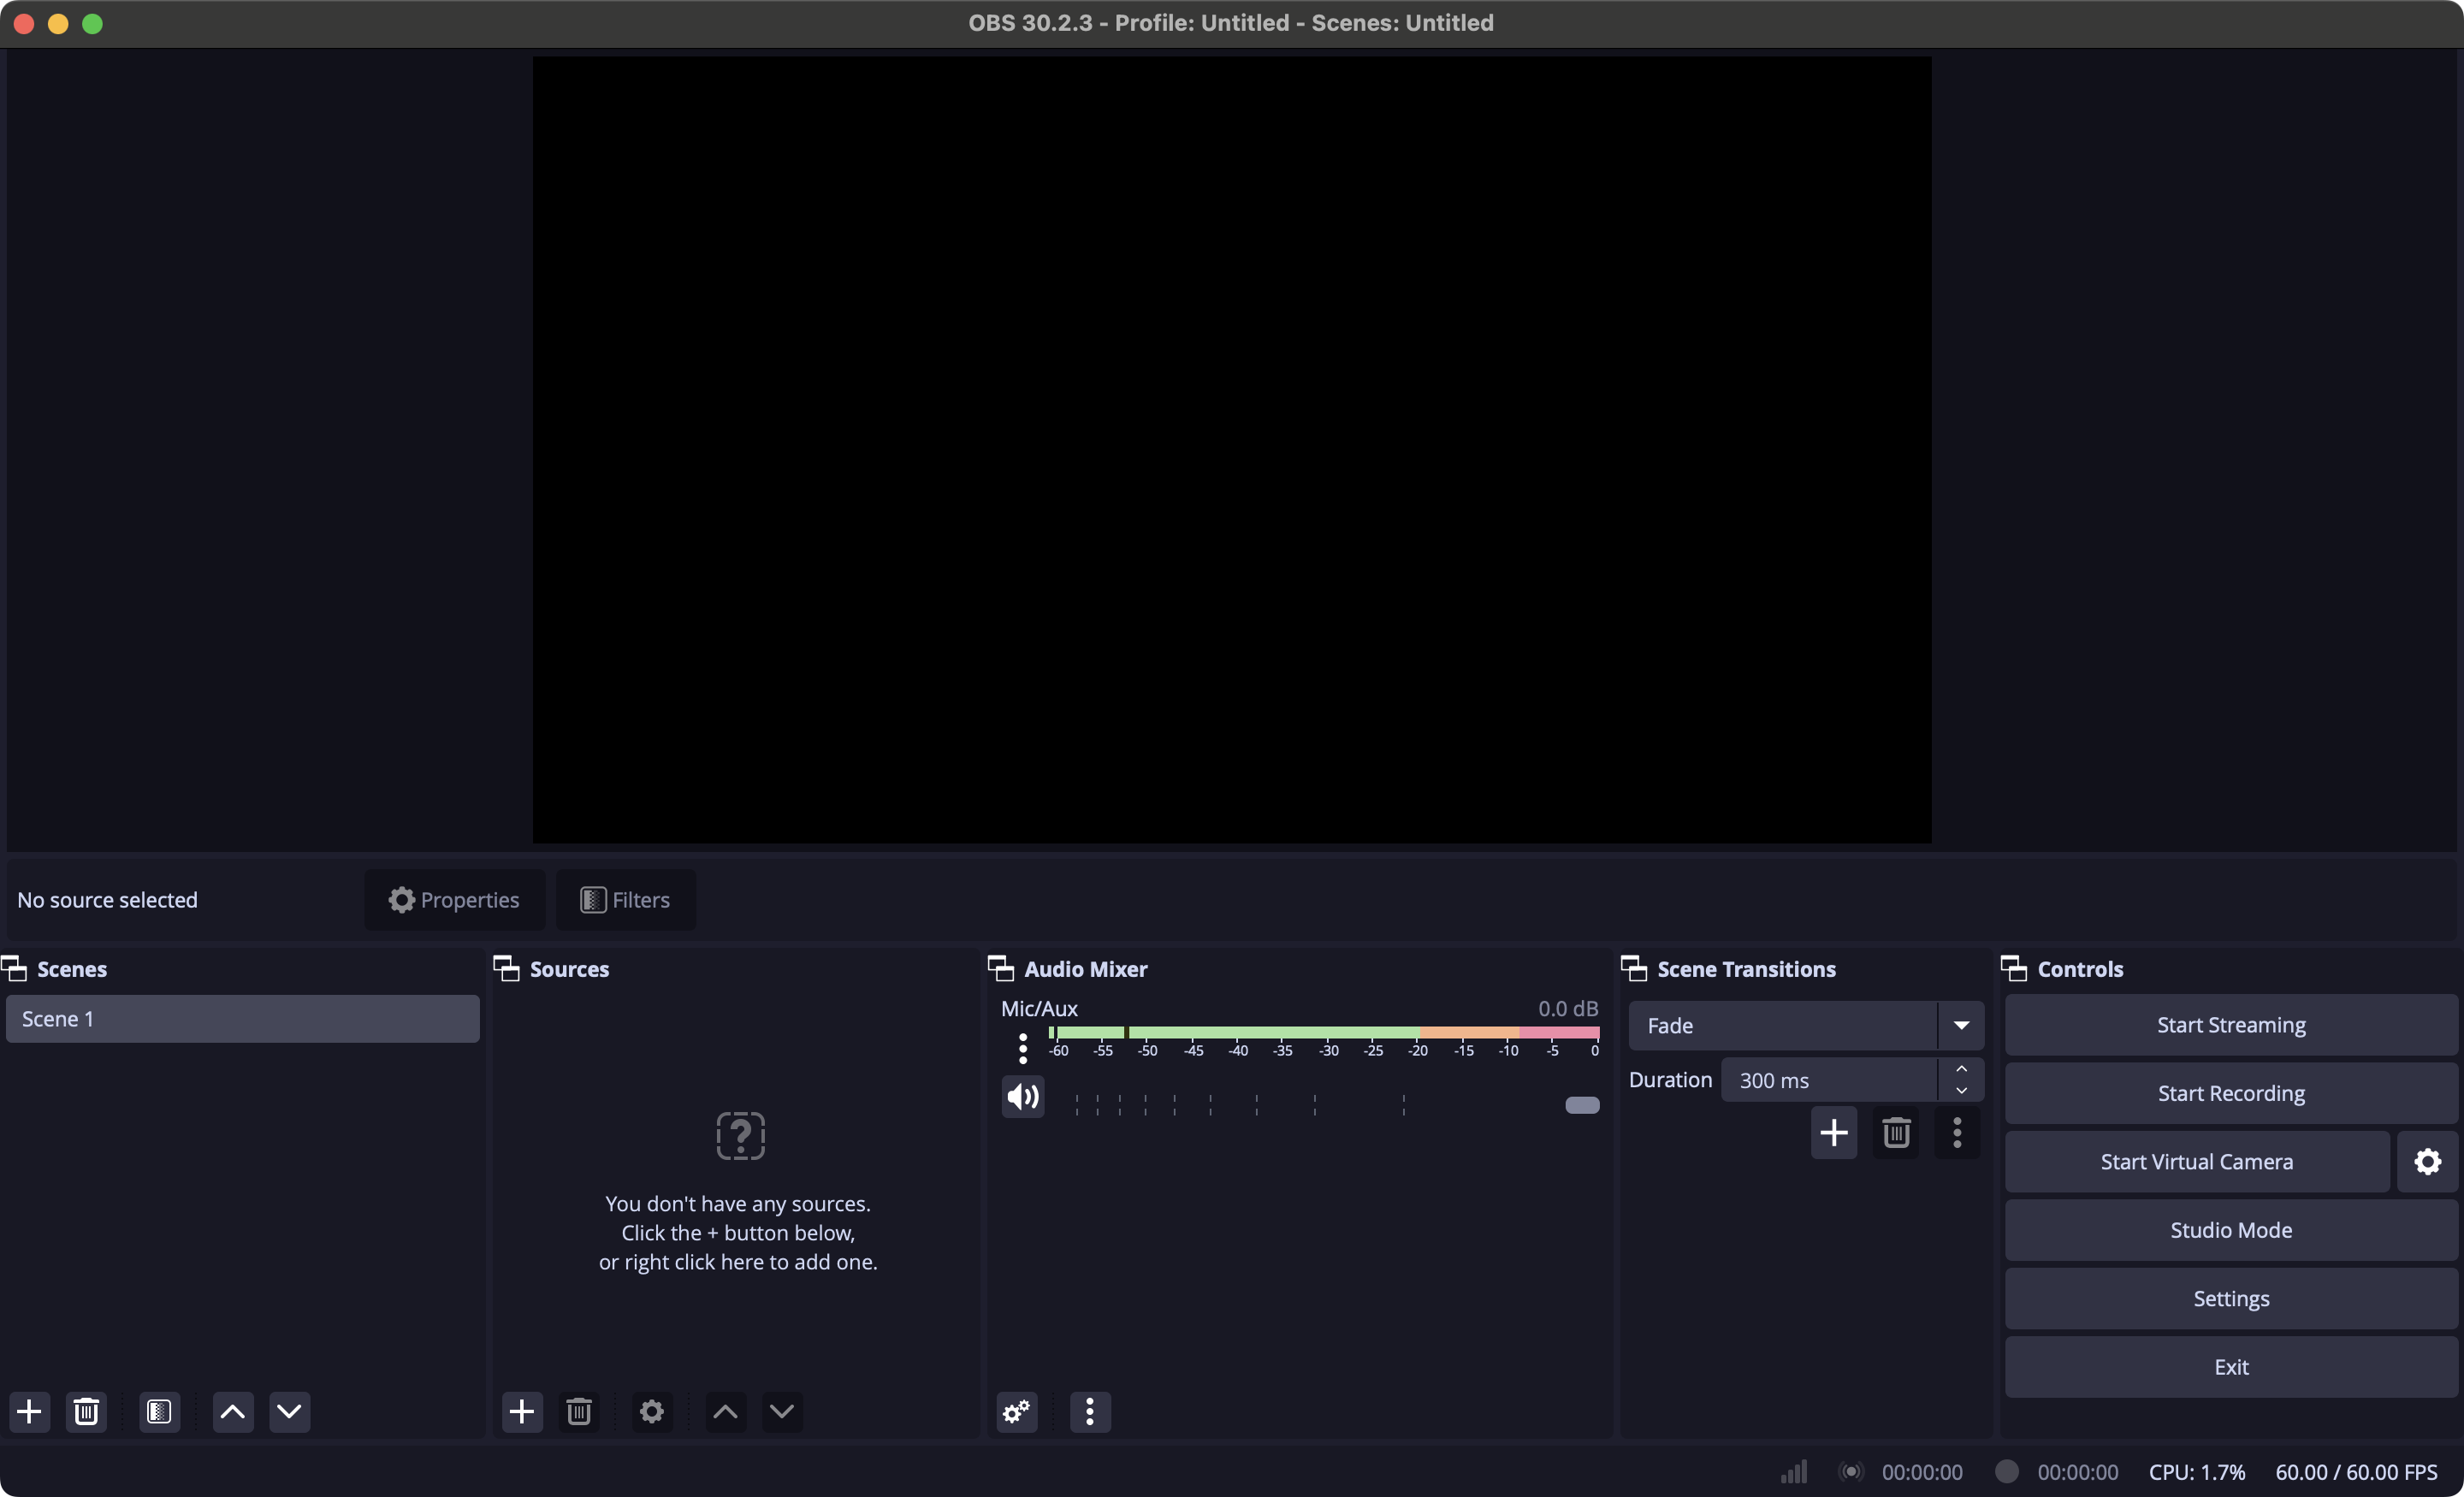Add a new scene with plus icon
The width and height of the screenshot is (2464, 1497).
[30, 1411]
